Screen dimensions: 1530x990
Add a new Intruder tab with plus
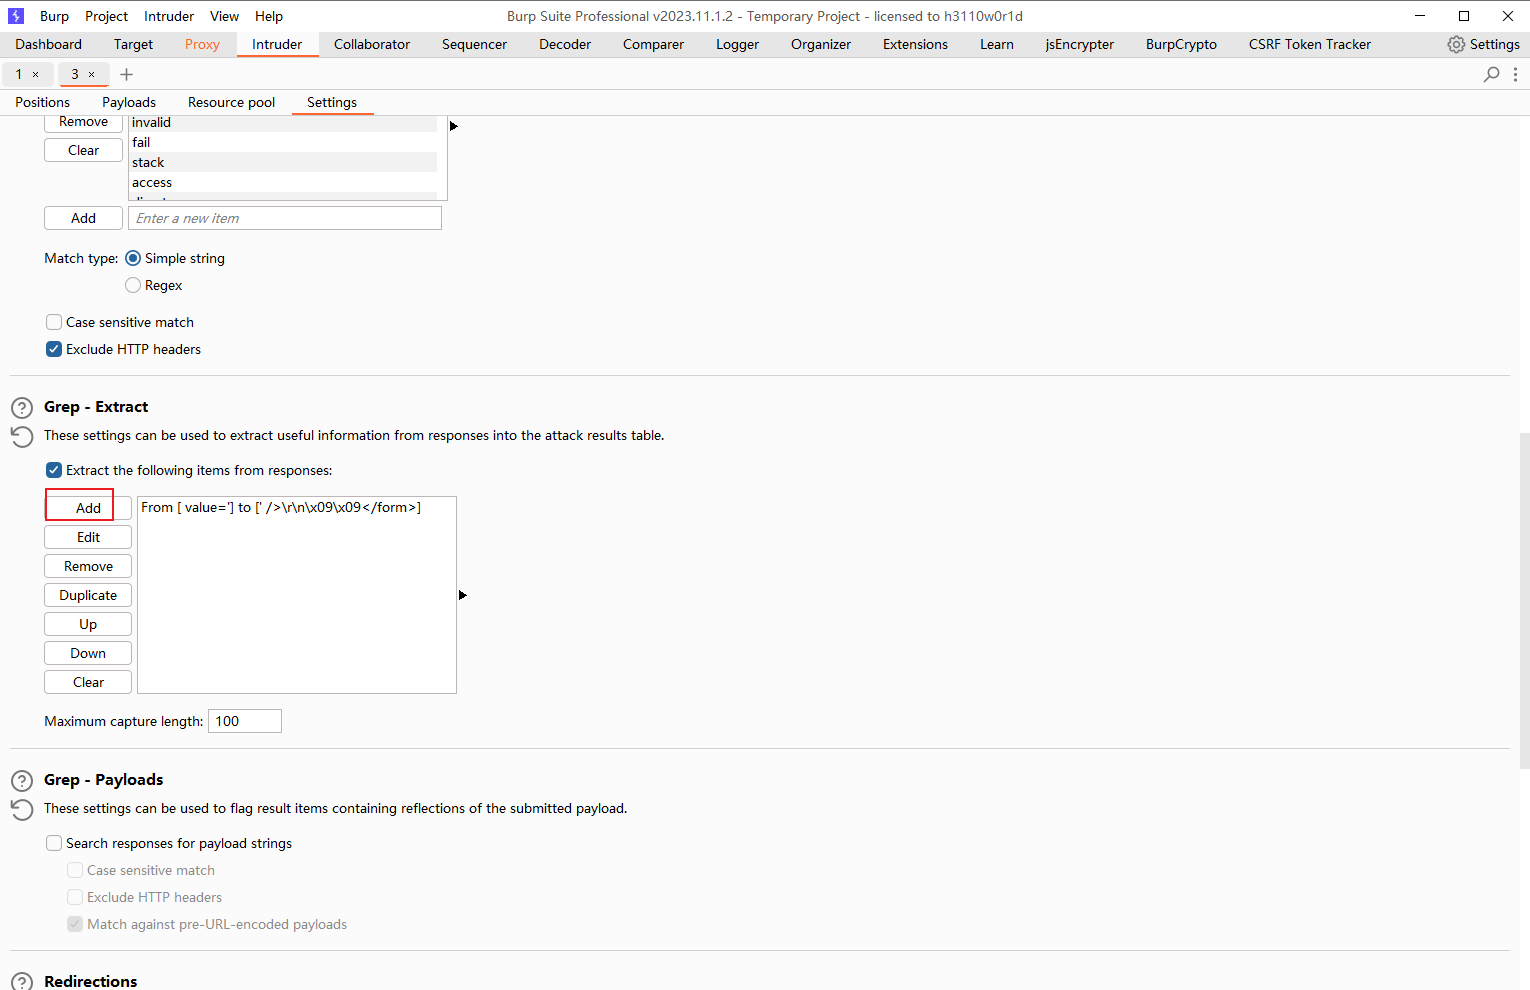126,74
